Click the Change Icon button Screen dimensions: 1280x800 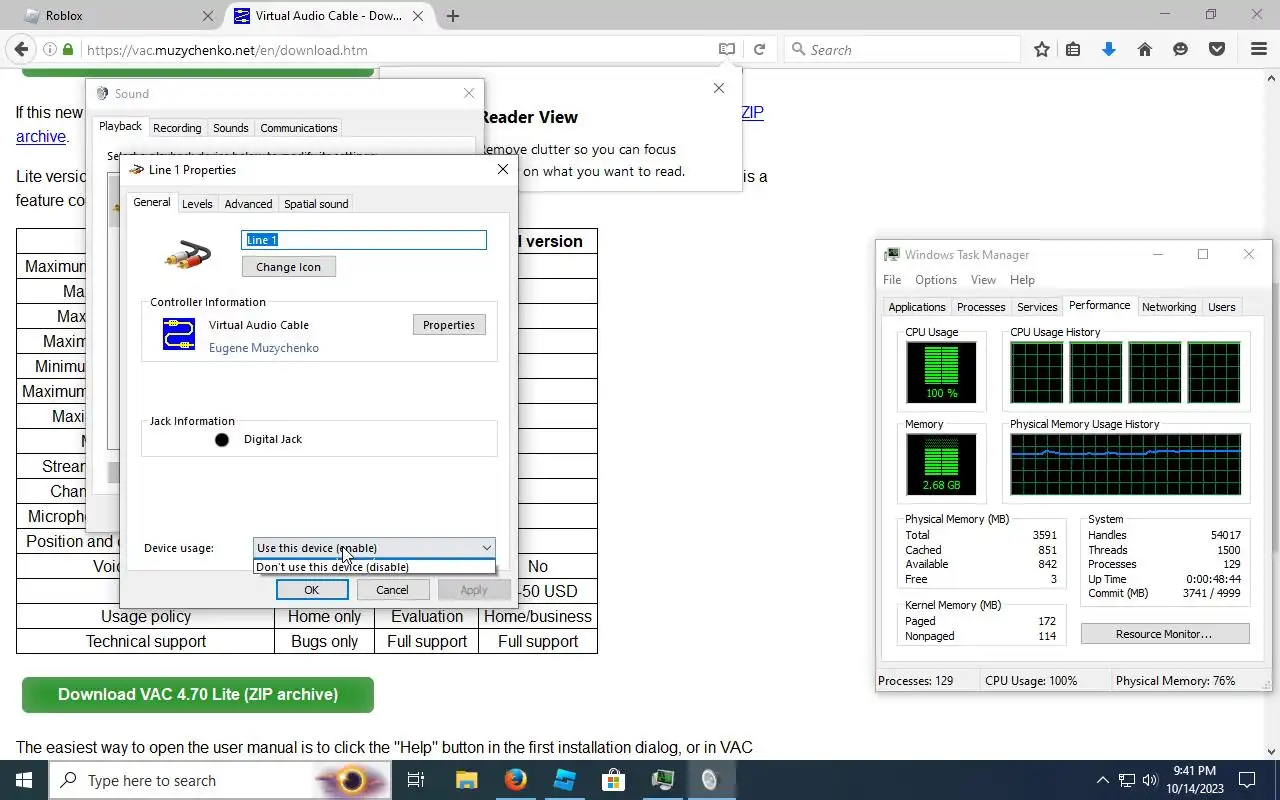point(288,267)
